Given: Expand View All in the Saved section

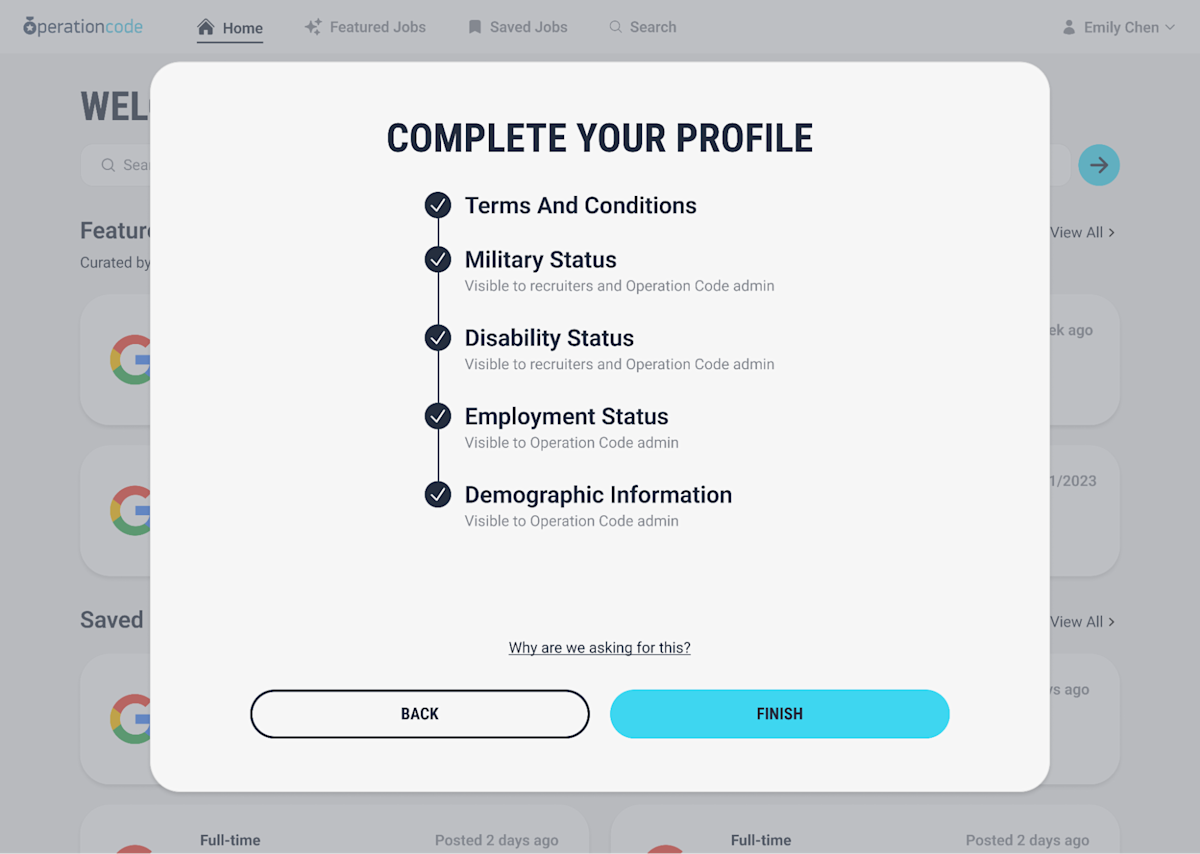Looking at the screenshot, I should click(1082, 621).
